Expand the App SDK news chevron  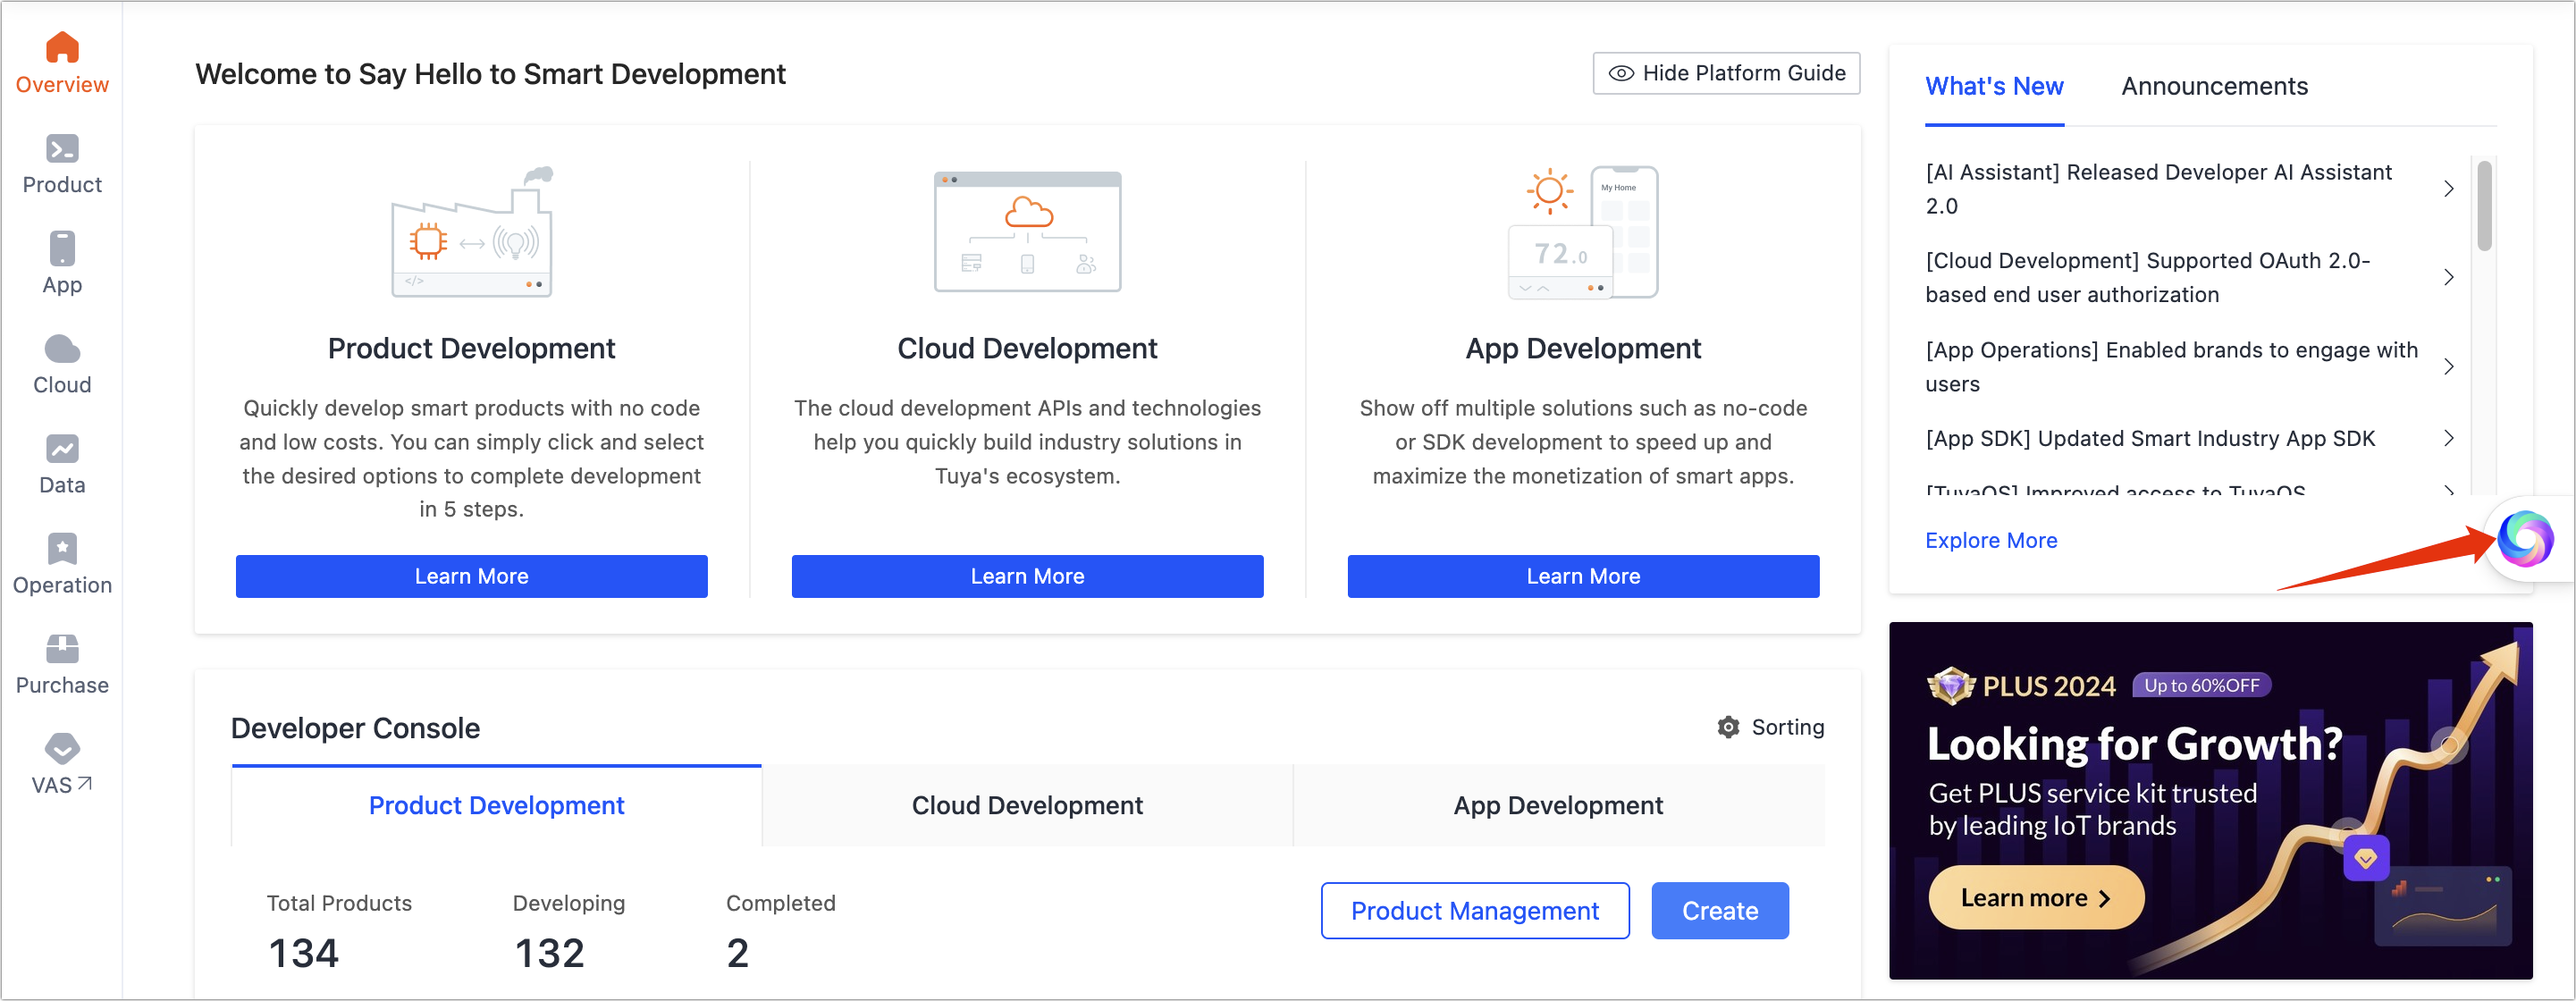point(2448,438)
